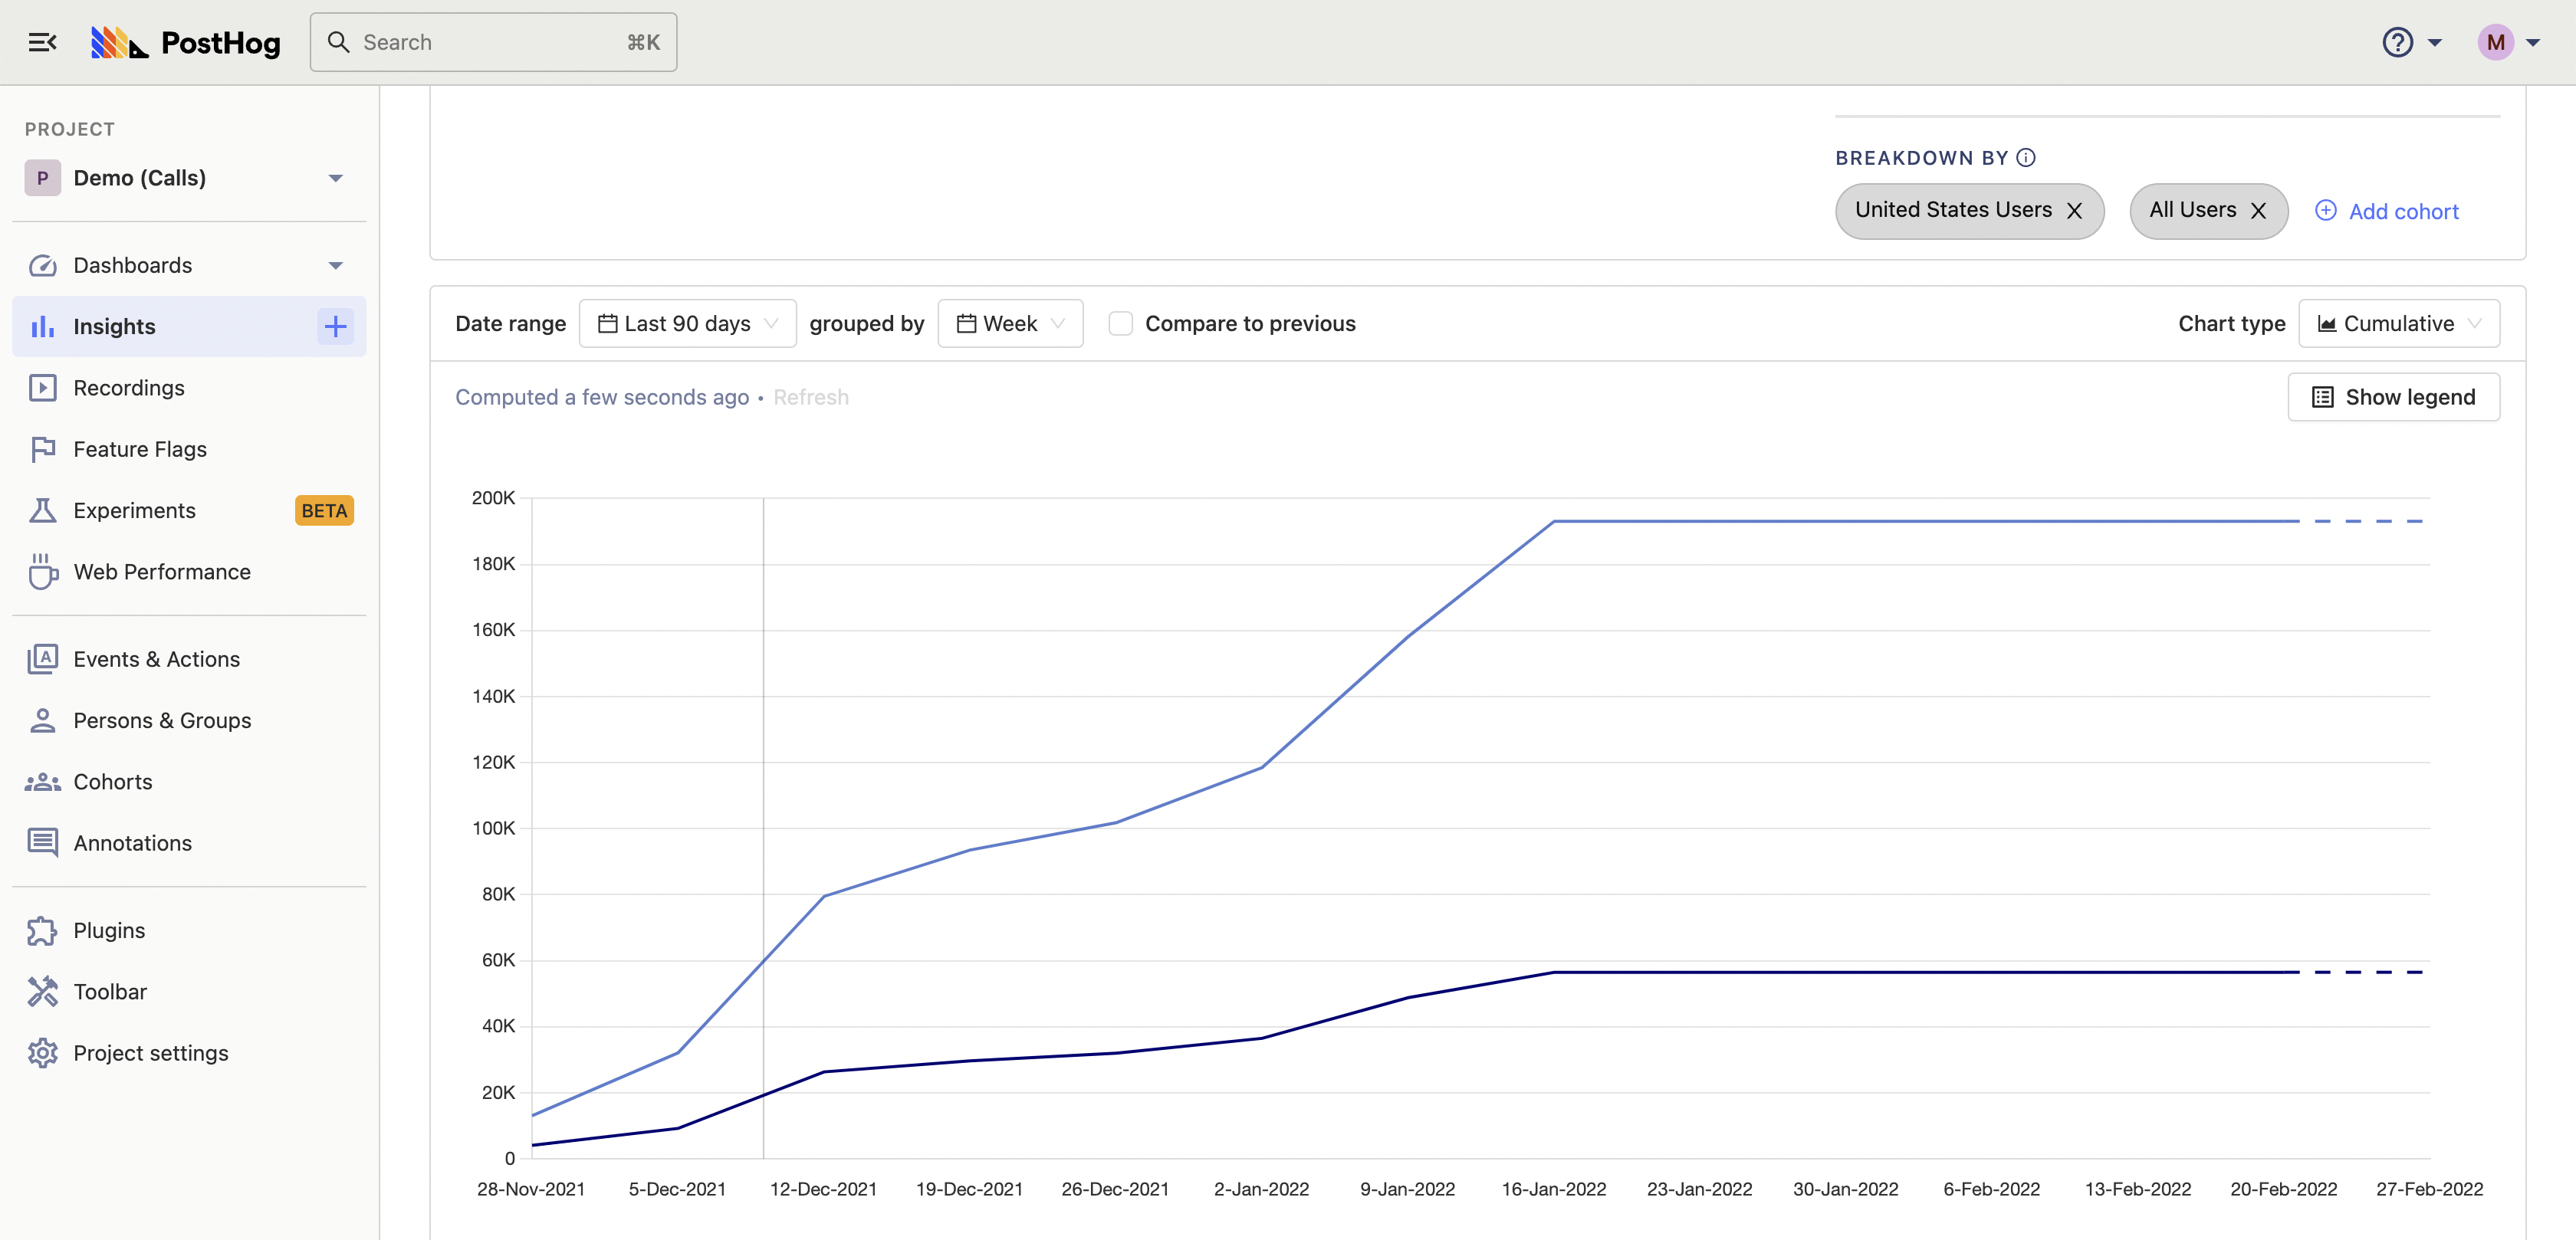Open the Recordings section icon

(x=42, y=387)
